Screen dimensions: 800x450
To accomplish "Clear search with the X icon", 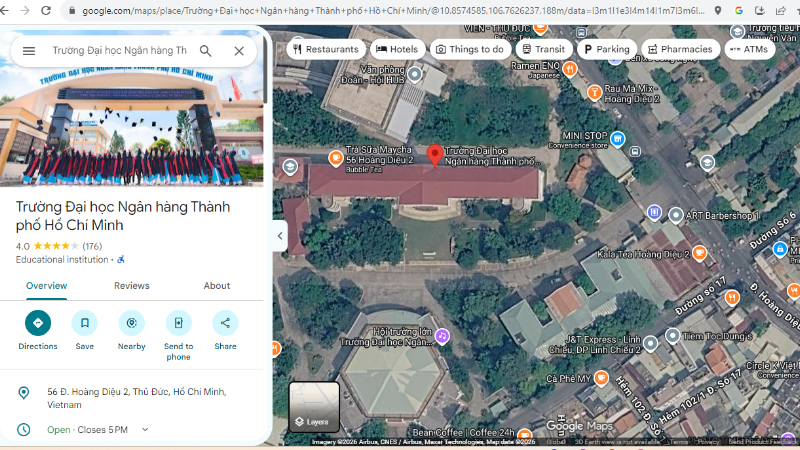I will click(239, 51).
